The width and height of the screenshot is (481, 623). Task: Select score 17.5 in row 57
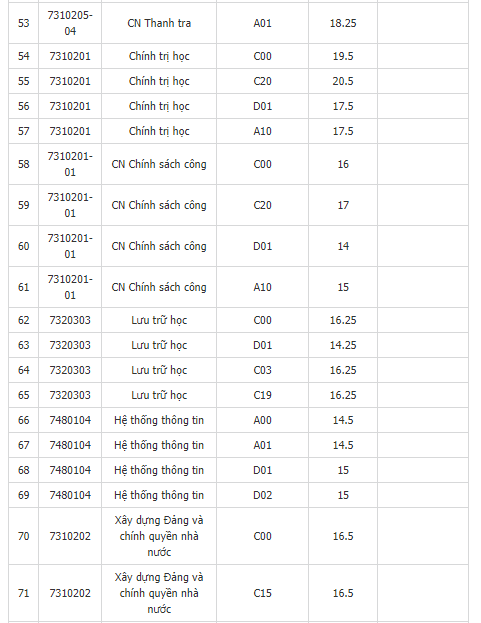[343, 131]
